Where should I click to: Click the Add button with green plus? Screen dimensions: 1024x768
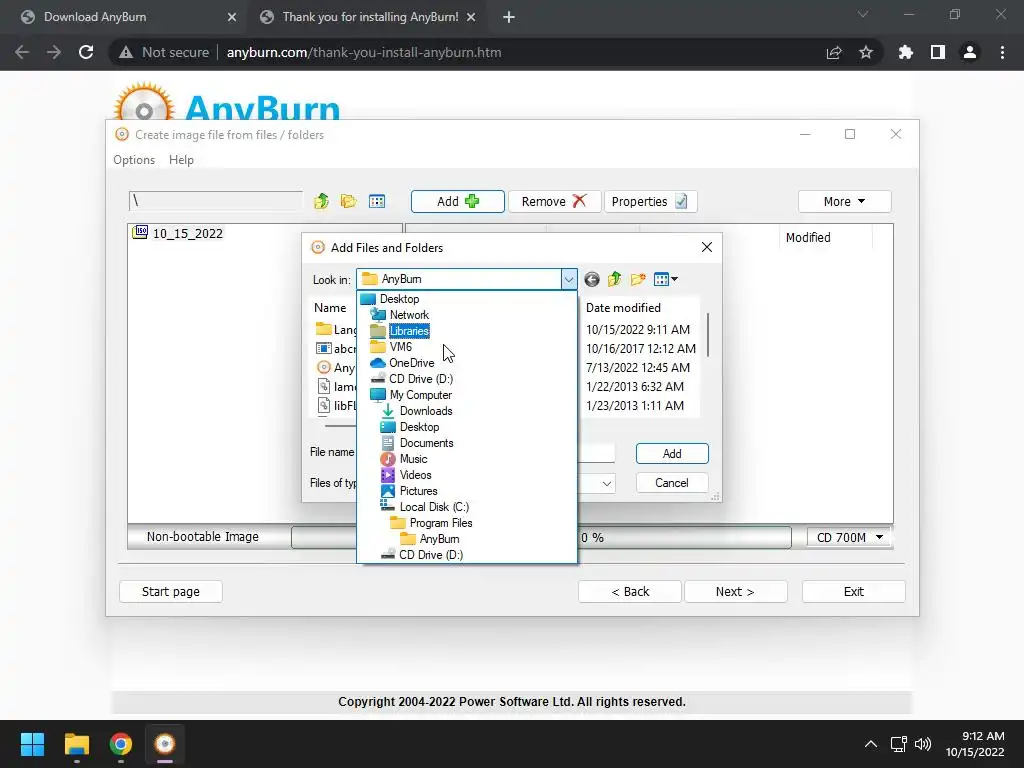tap(457, 201)
